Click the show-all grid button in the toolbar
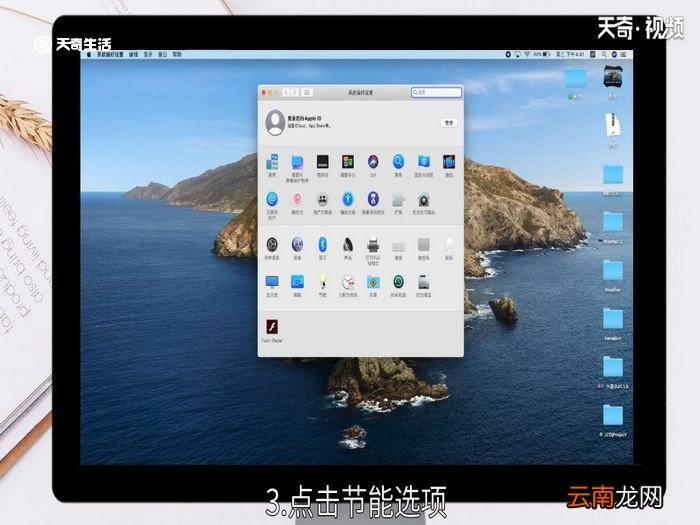This screenshot has width=700, height=525. click(307, 92)
